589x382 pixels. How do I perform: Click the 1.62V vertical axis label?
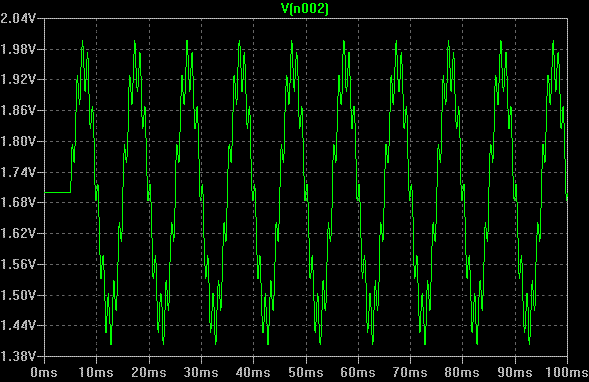(18, 234)
